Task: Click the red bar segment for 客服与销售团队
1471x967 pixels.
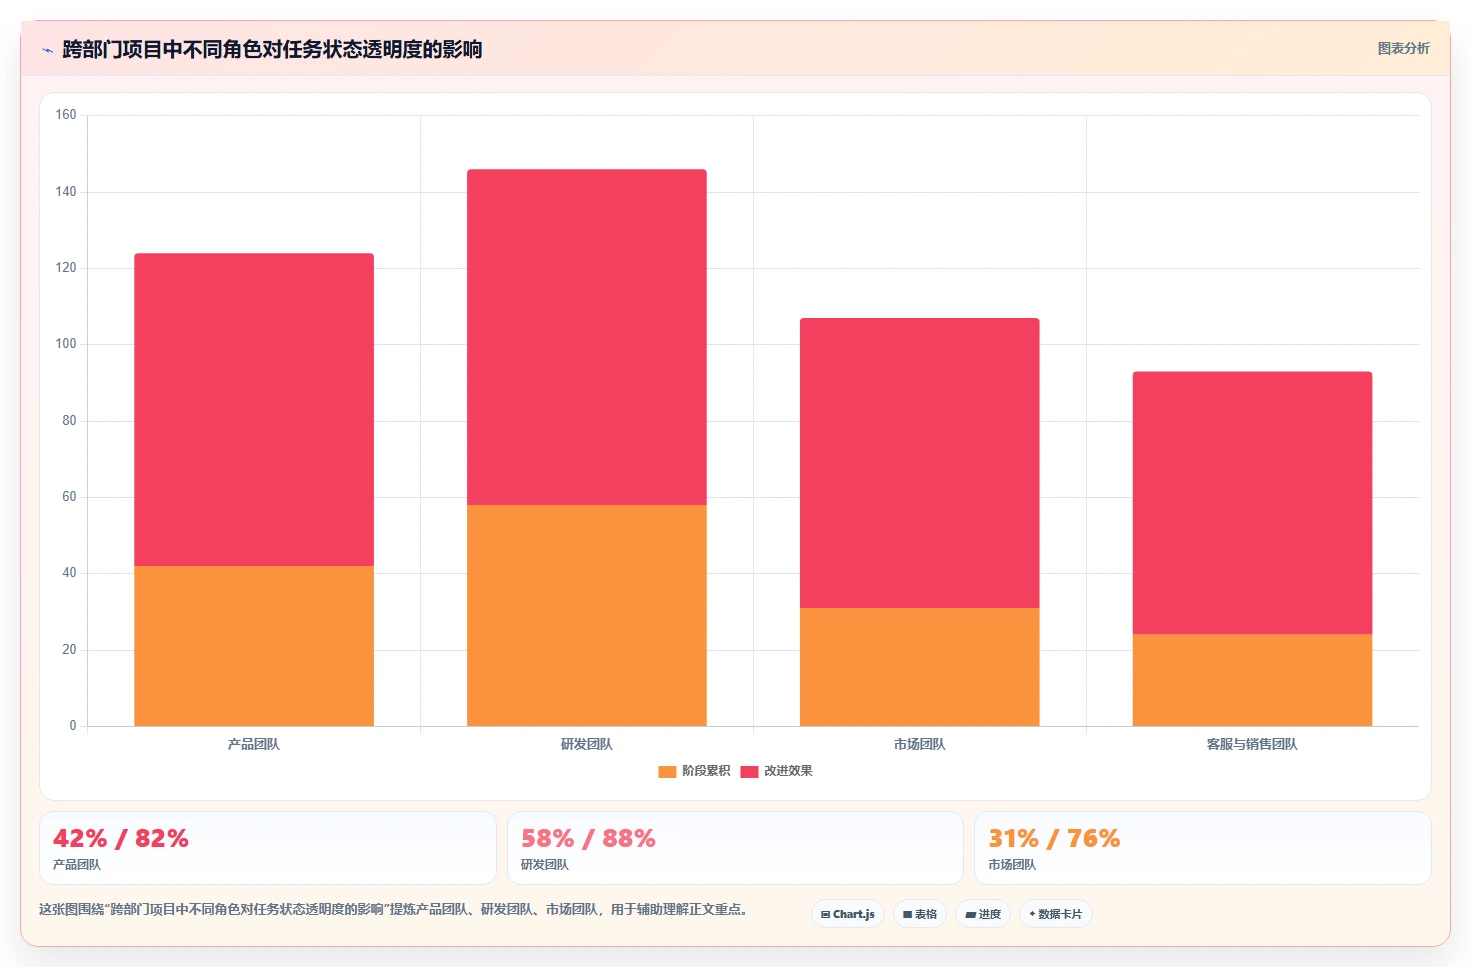Action: (1252, 503)
